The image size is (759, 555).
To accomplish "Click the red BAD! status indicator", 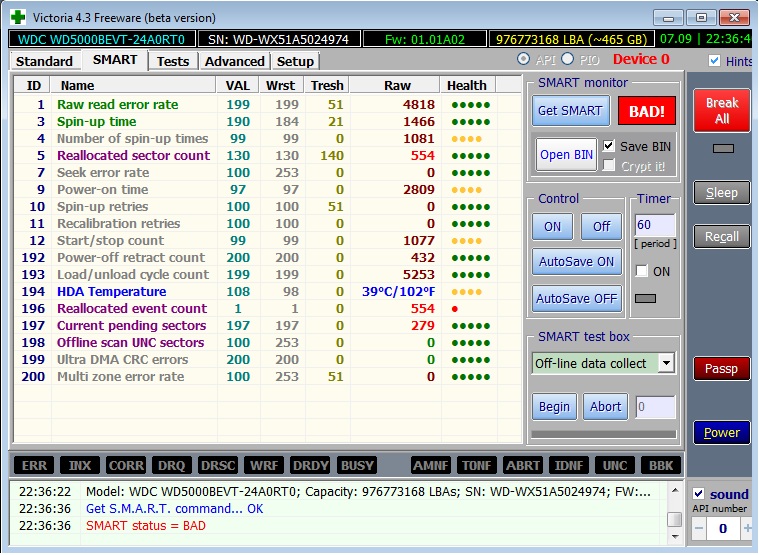I will coord(646,111).
